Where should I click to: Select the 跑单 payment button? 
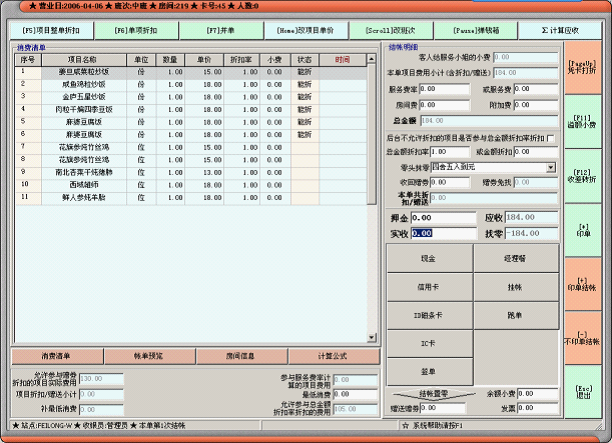[516, 315]
